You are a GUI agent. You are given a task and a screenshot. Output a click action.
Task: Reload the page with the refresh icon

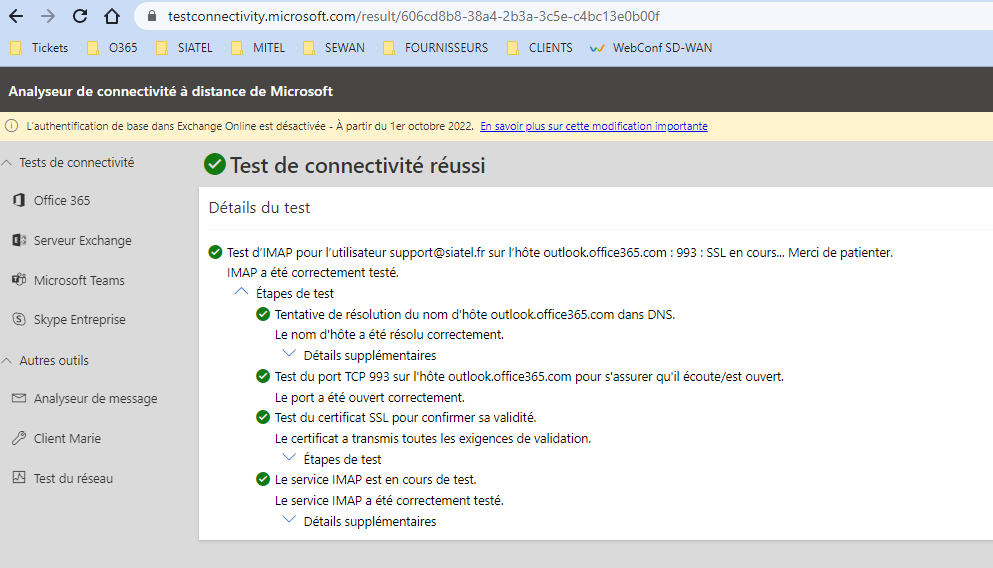pyautogui.click(x=80, y=16)
